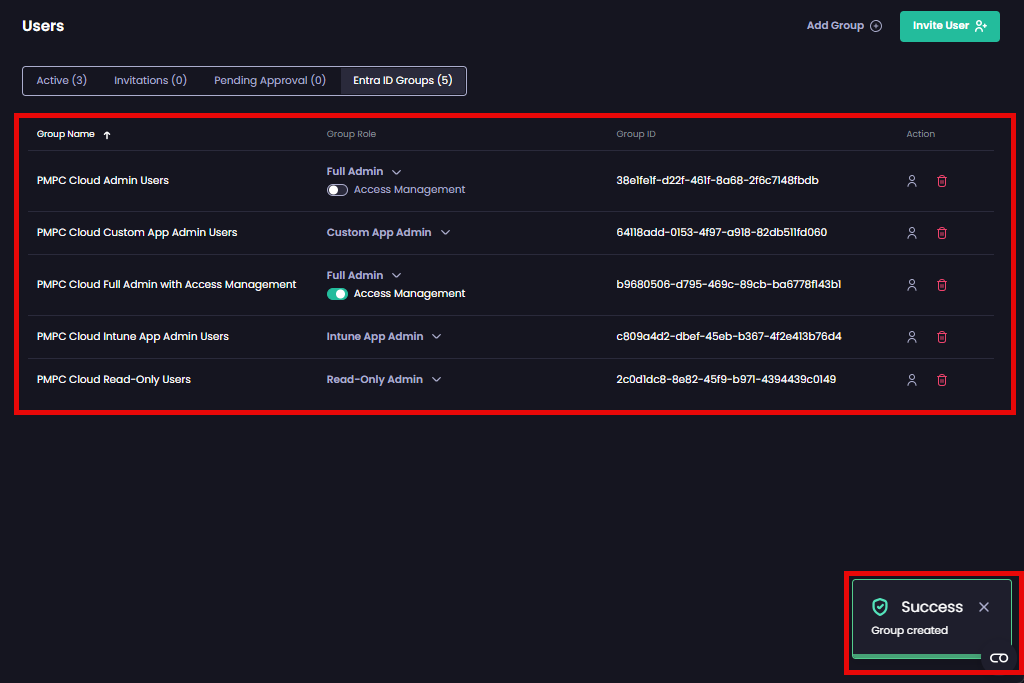This screenshot has height=683, width=1024.
Task: Delete the PMPC Cloud Intune App Admin Users group
Action: tap(941, 337)
